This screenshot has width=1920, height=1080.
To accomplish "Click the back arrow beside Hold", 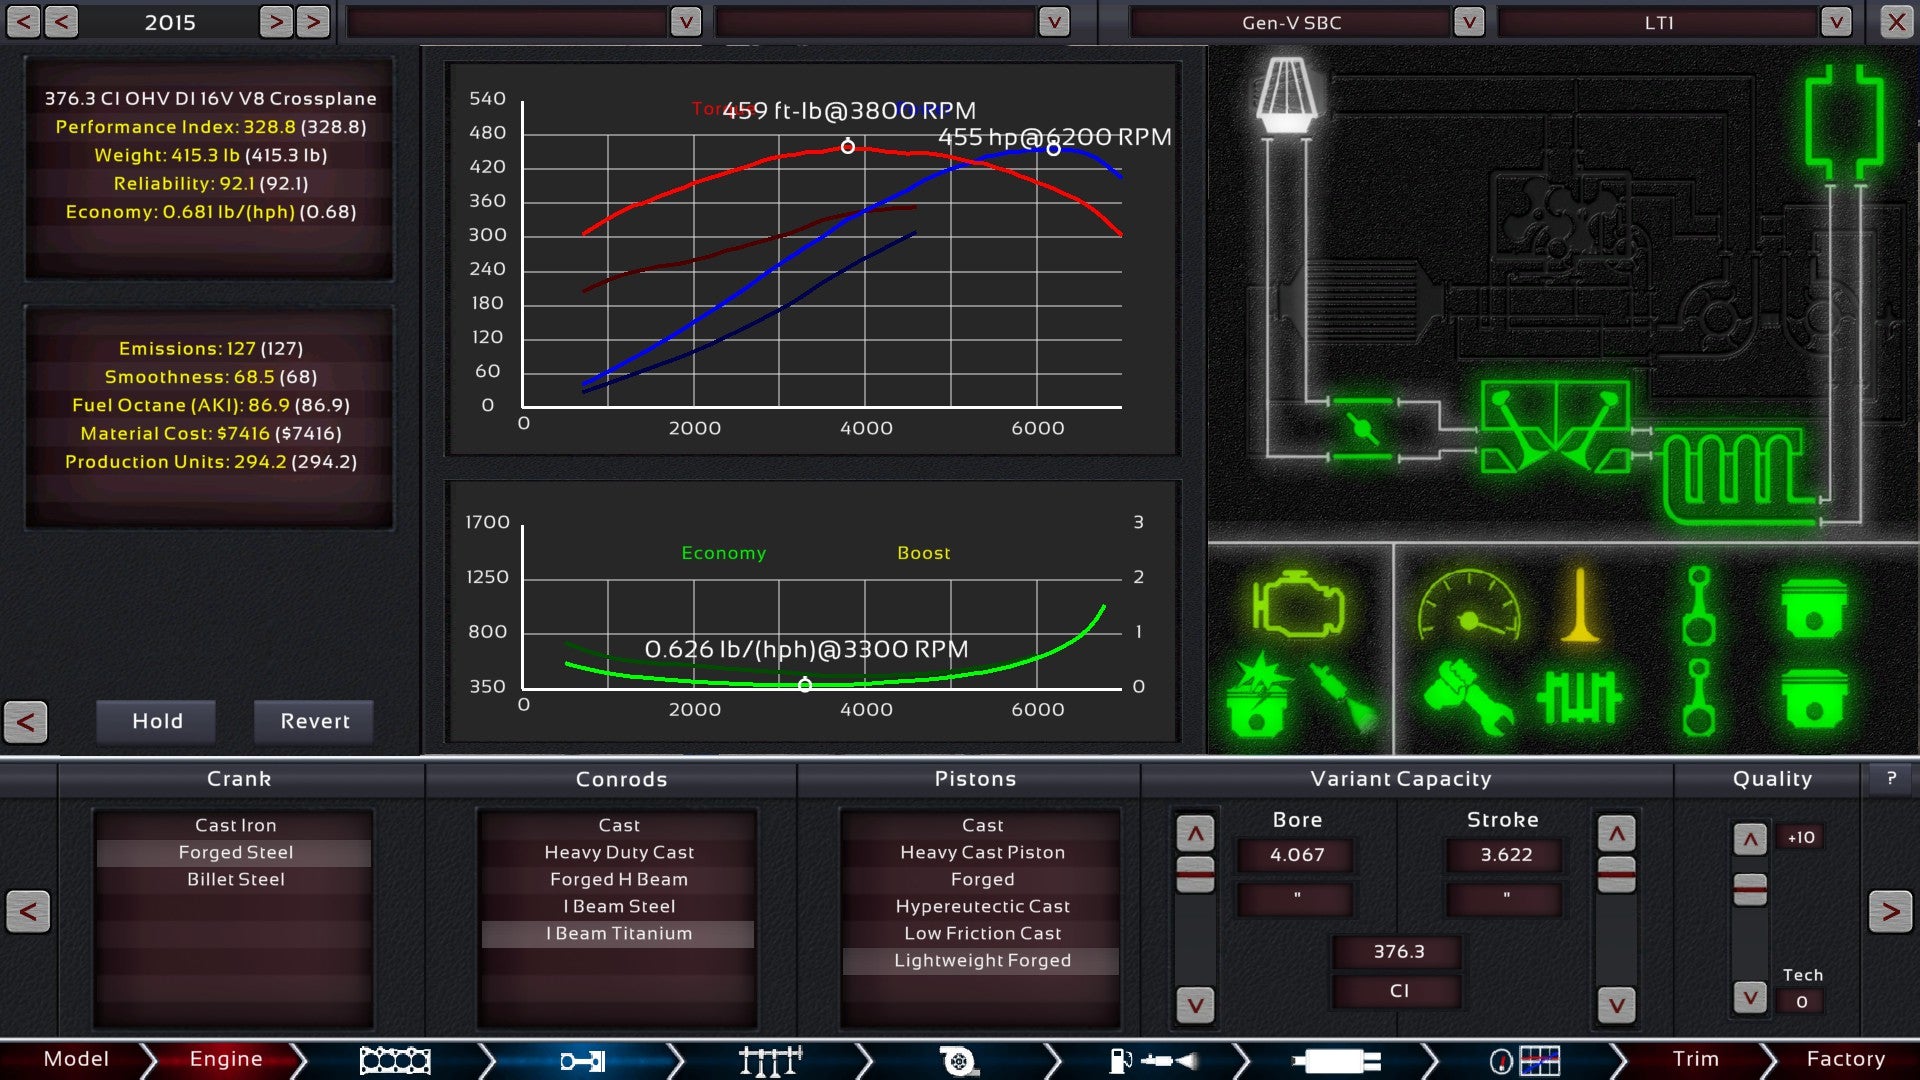I will [x=26, y=722].
